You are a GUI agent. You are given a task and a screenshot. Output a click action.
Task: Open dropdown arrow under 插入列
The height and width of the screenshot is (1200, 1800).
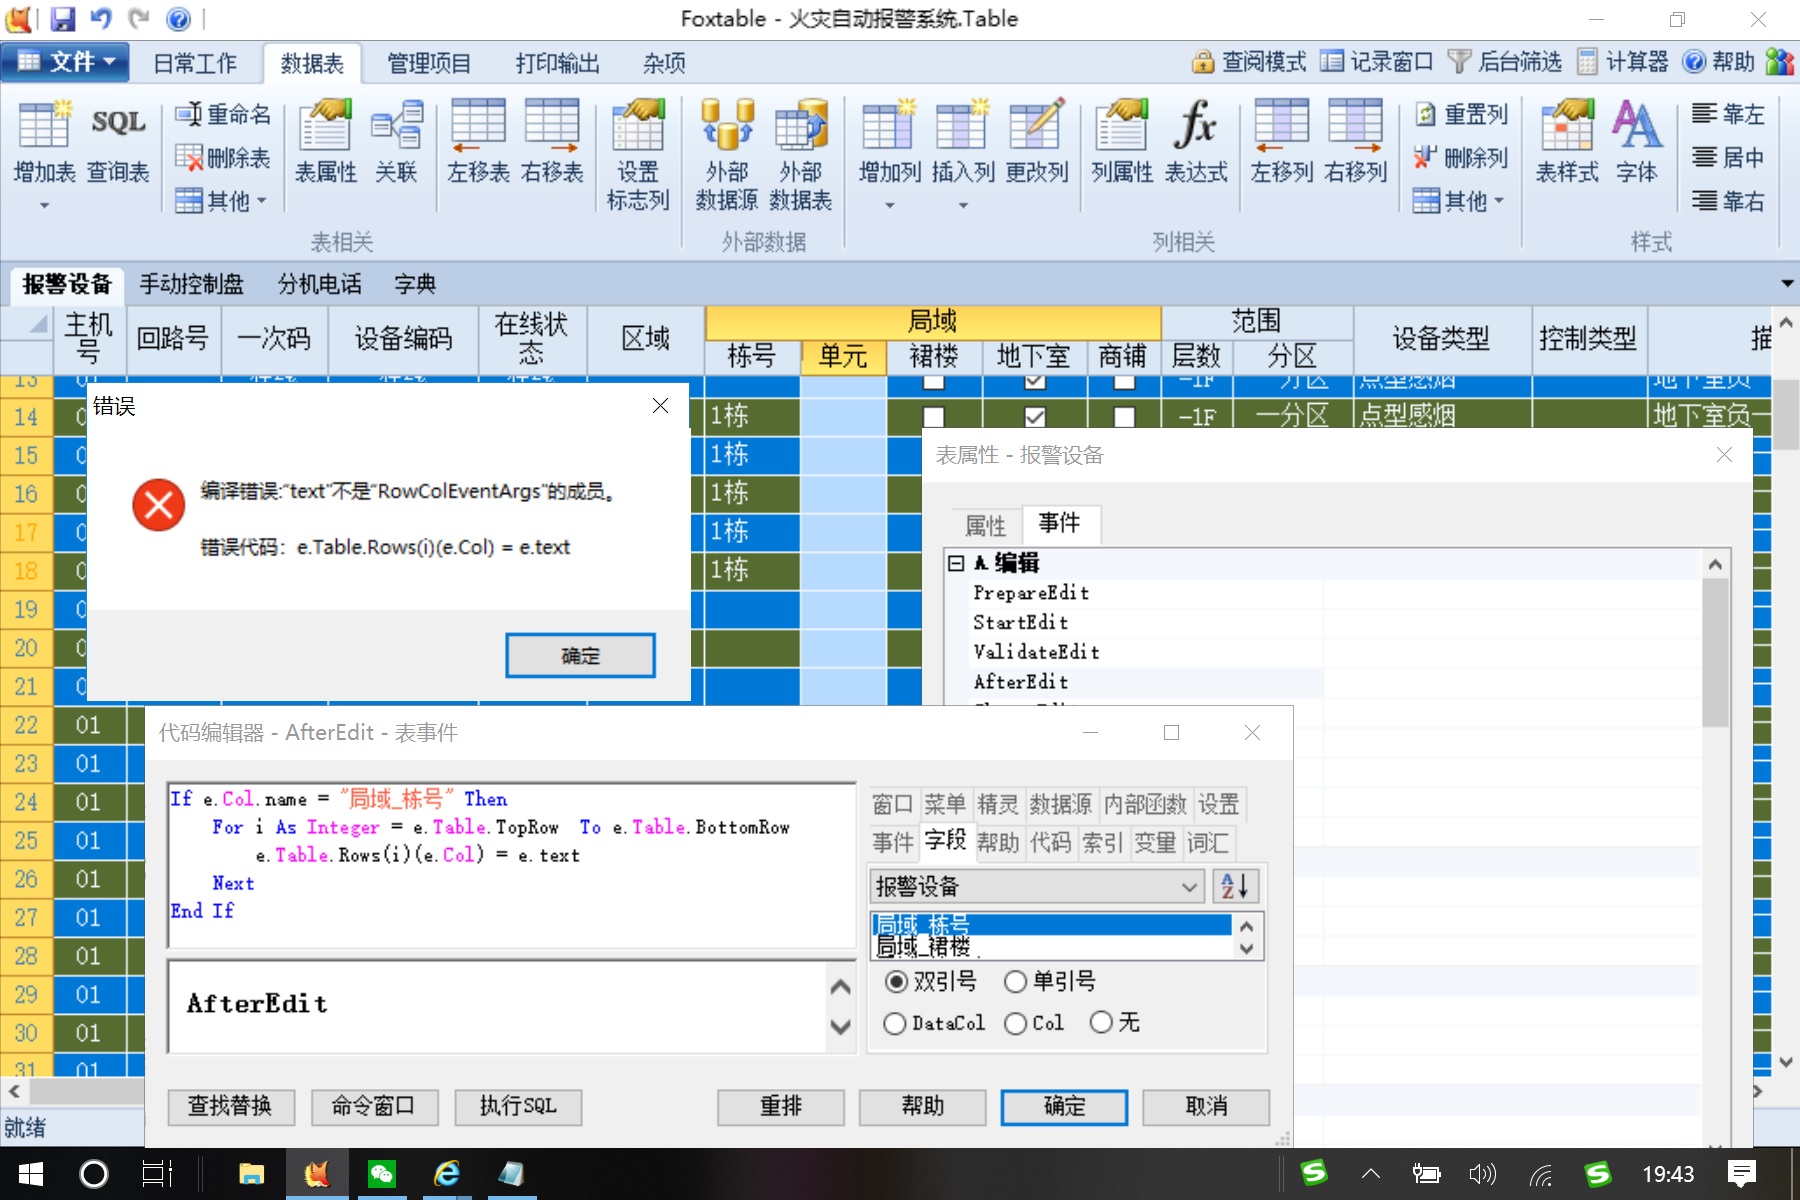pos(963,205)
